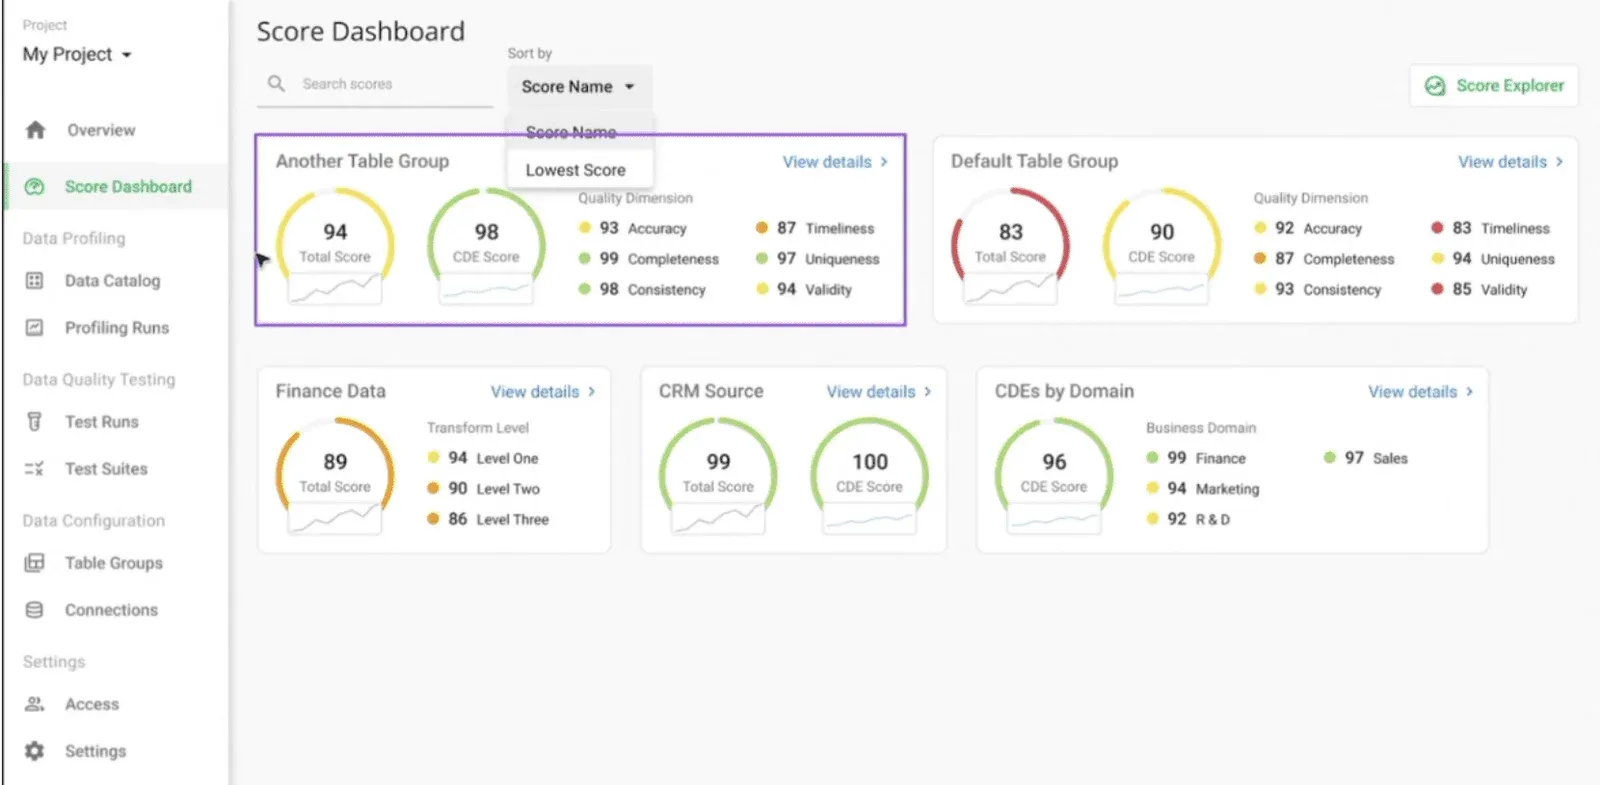Screen dimensions: 1600x785
Task: View details for Finance Data
Action: [x=542, y=392]
